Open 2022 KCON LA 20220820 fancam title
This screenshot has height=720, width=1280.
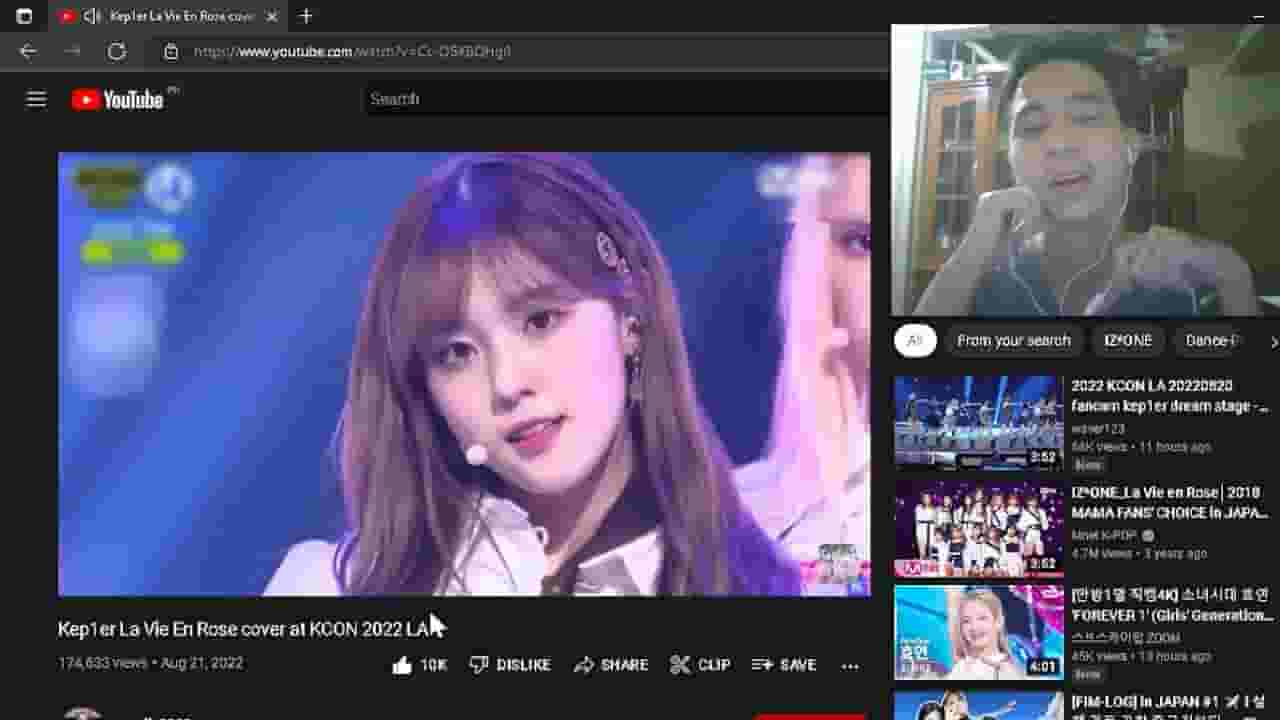1170,396
